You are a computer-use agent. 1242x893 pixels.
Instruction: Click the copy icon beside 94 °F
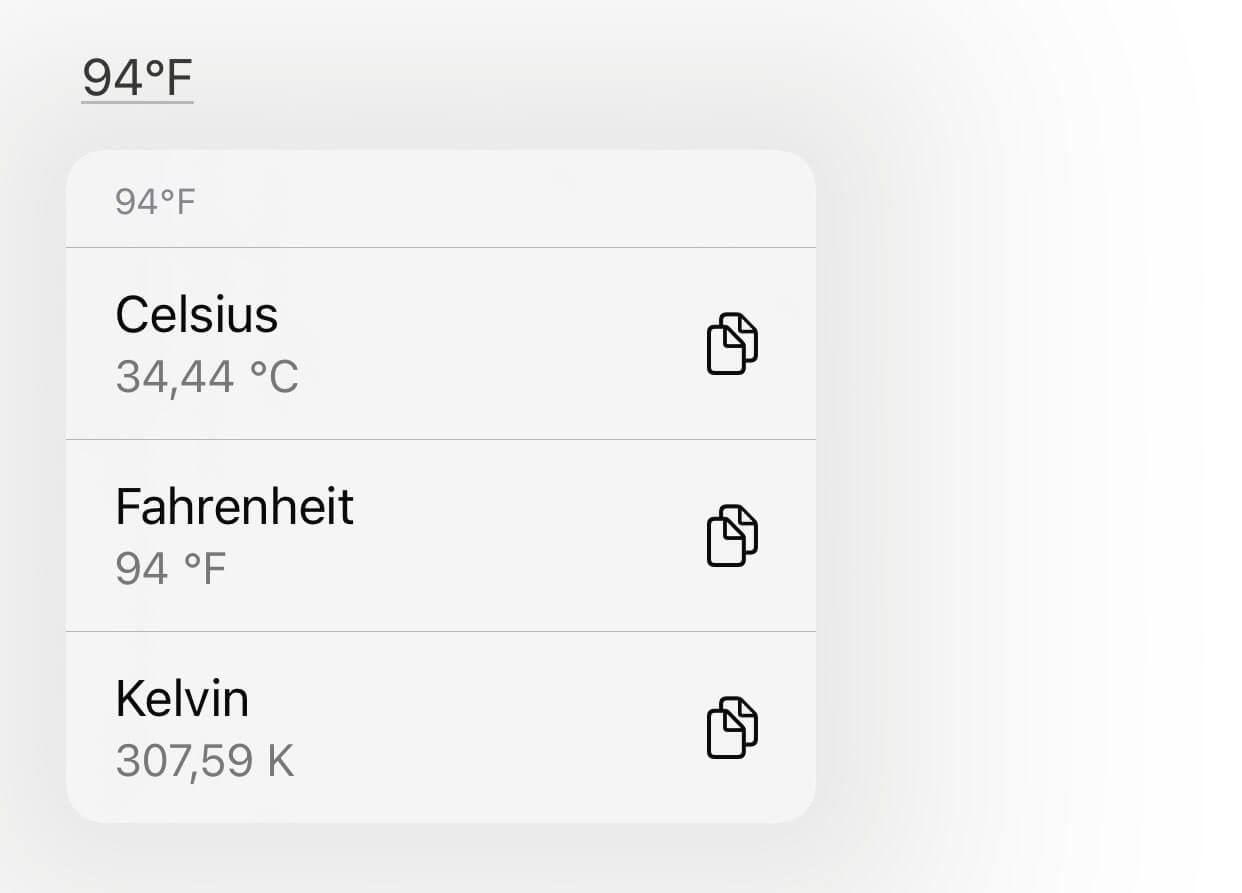[732, 536]
